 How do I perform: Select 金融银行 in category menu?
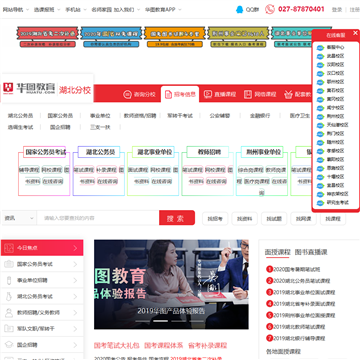pos(260,116)
